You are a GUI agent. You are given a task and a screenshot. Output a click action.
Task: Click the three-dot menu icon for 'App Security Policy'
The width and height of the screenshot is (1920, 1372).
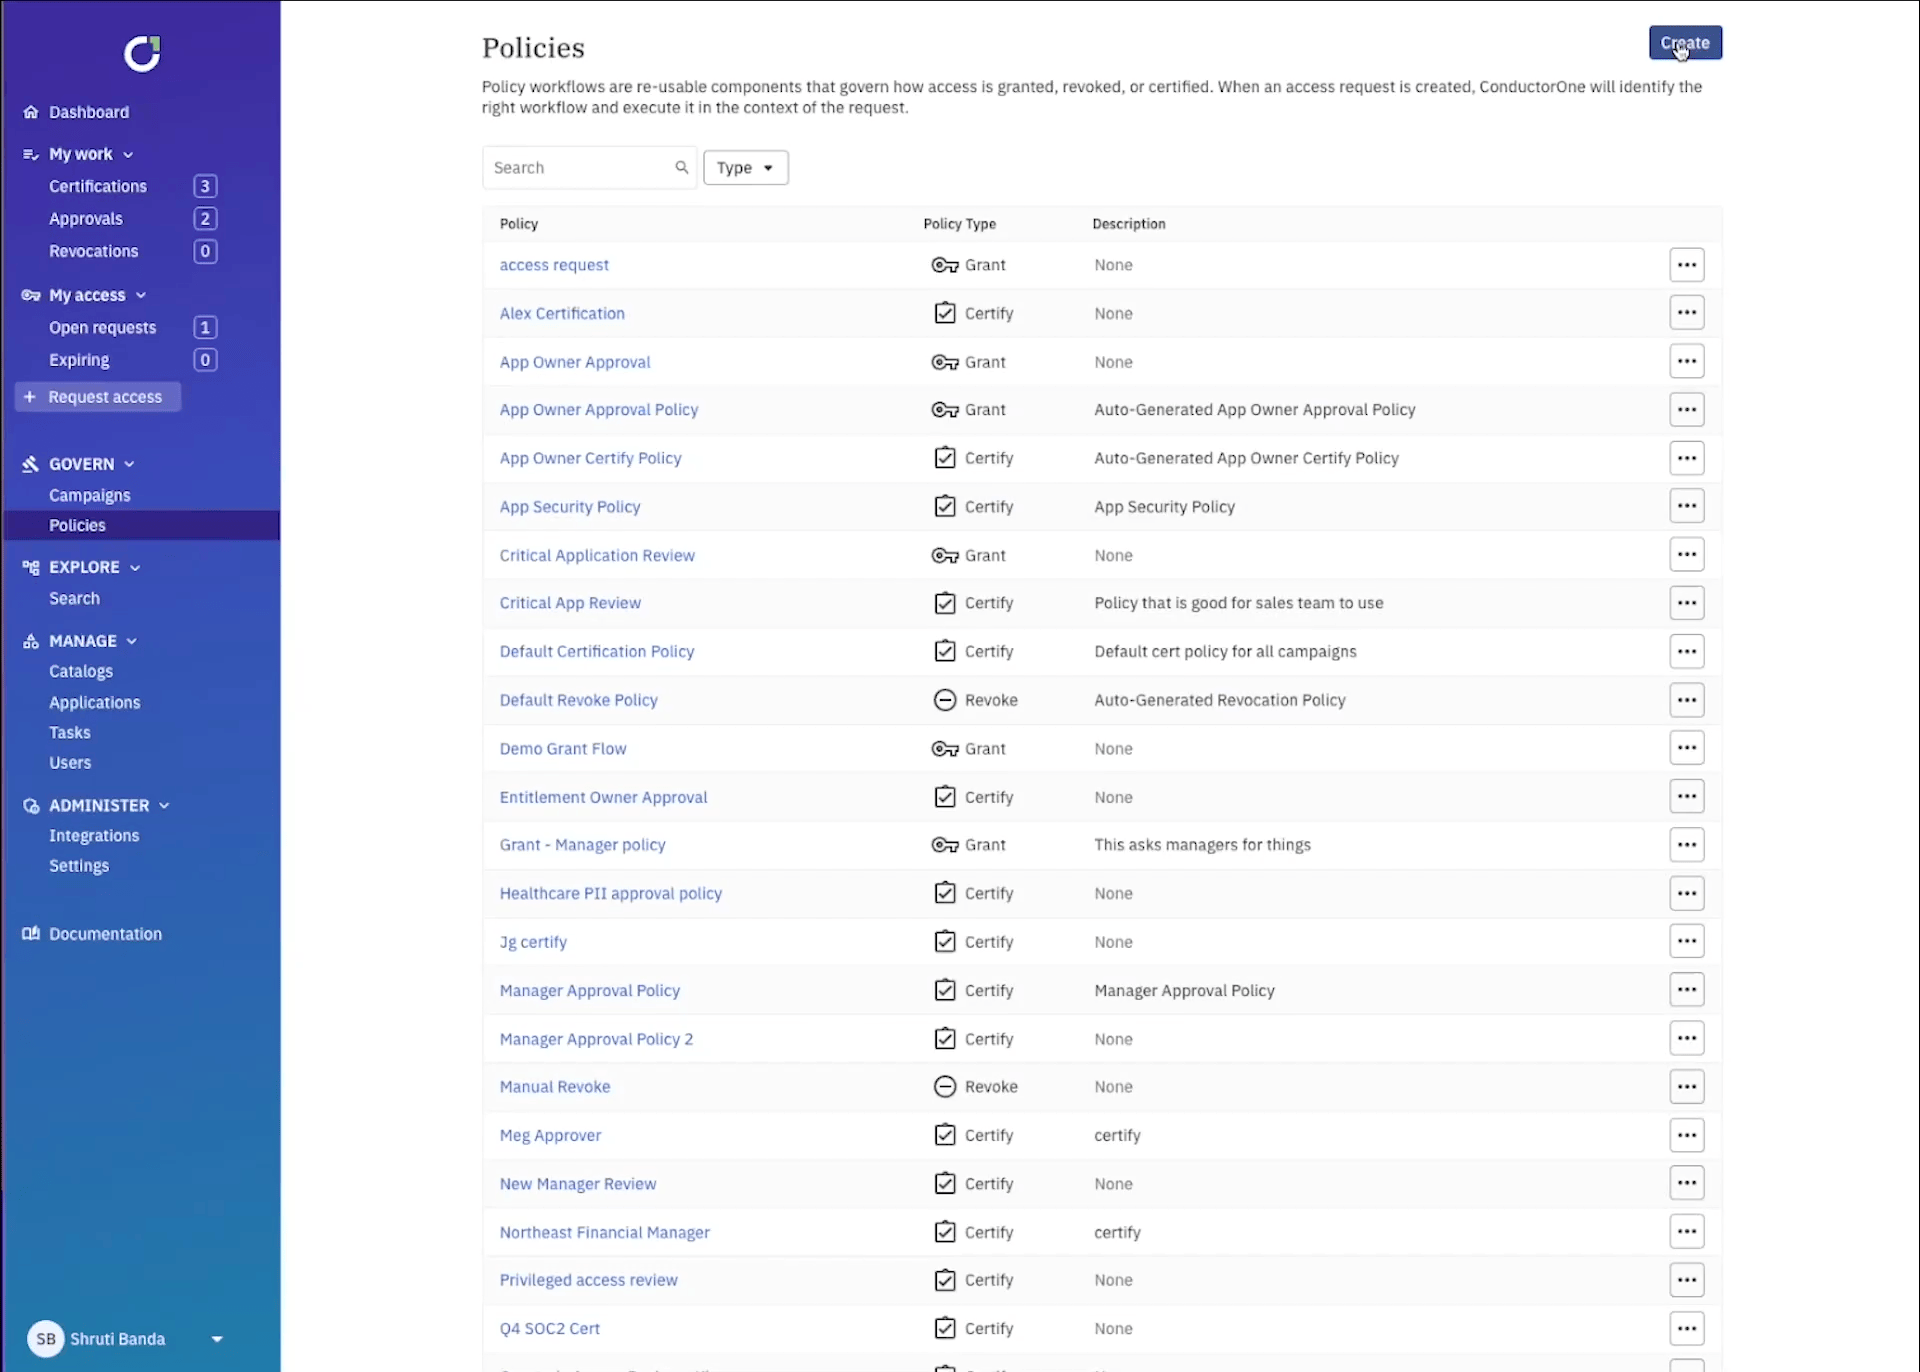[1687, 506]
